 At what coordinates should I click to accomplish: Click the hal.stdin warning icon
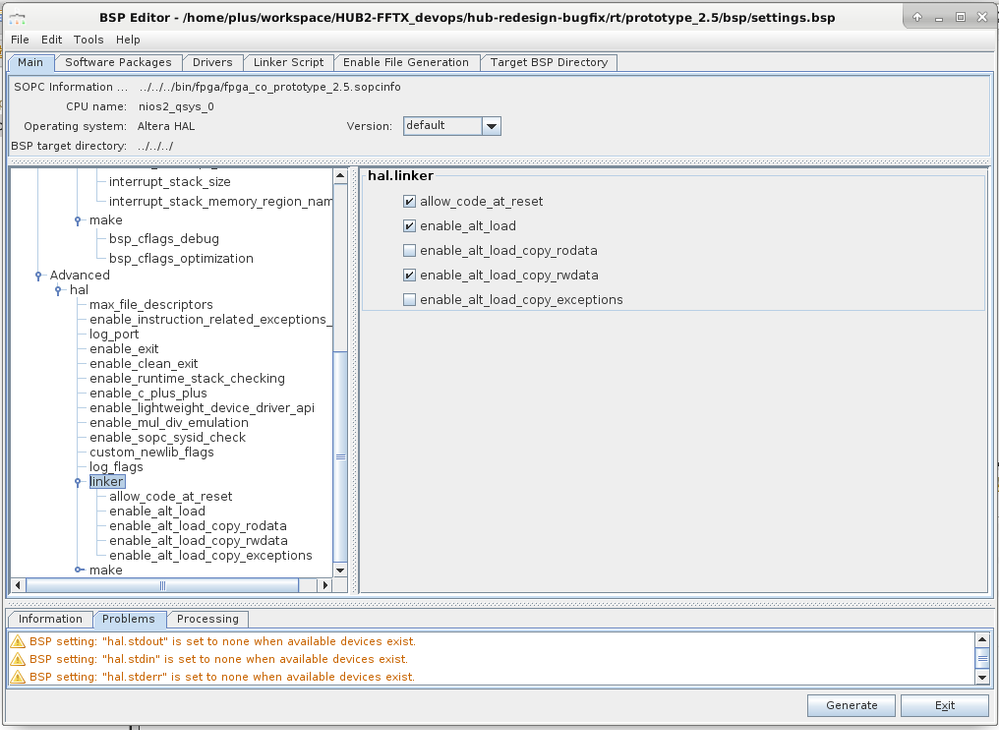pos(18,659)
